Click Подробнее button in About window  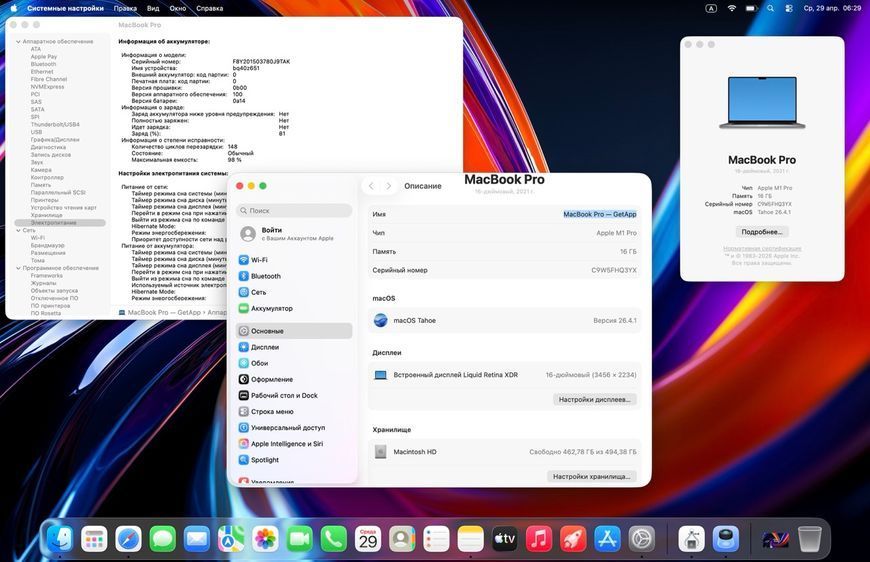pyautogui.click(x=762, y=232)
